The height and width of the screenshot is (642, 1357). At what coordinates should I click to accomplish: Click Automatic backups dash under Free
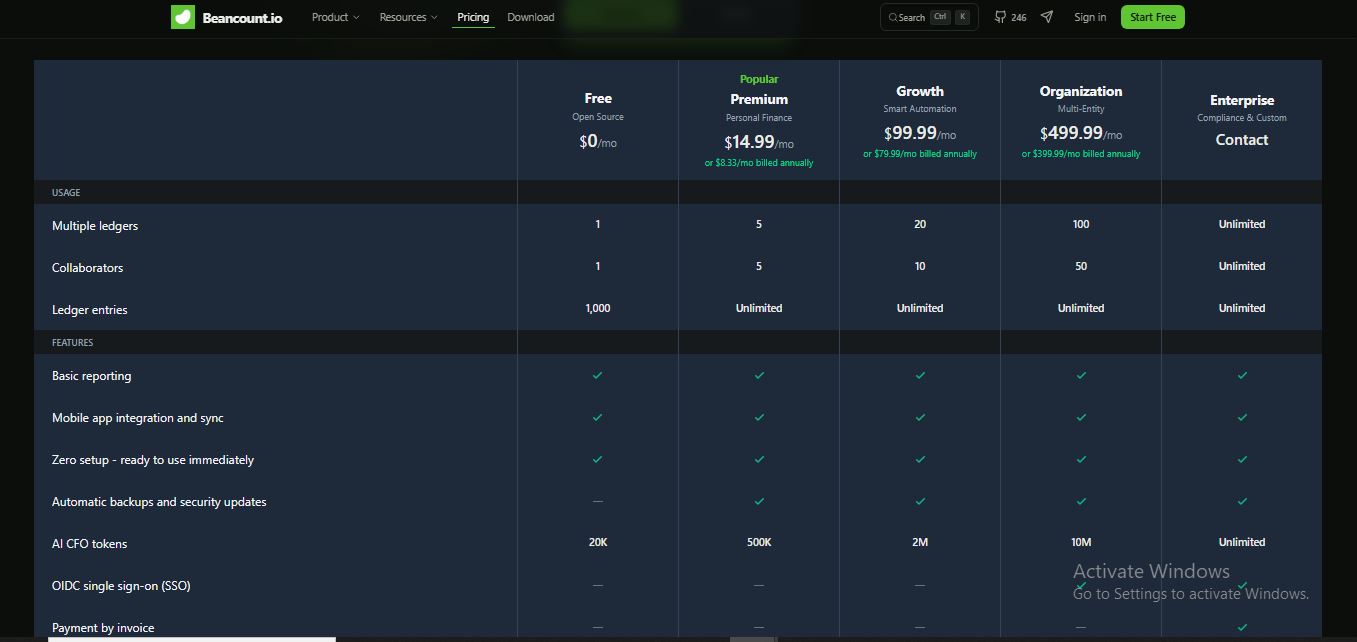(598, 501)
